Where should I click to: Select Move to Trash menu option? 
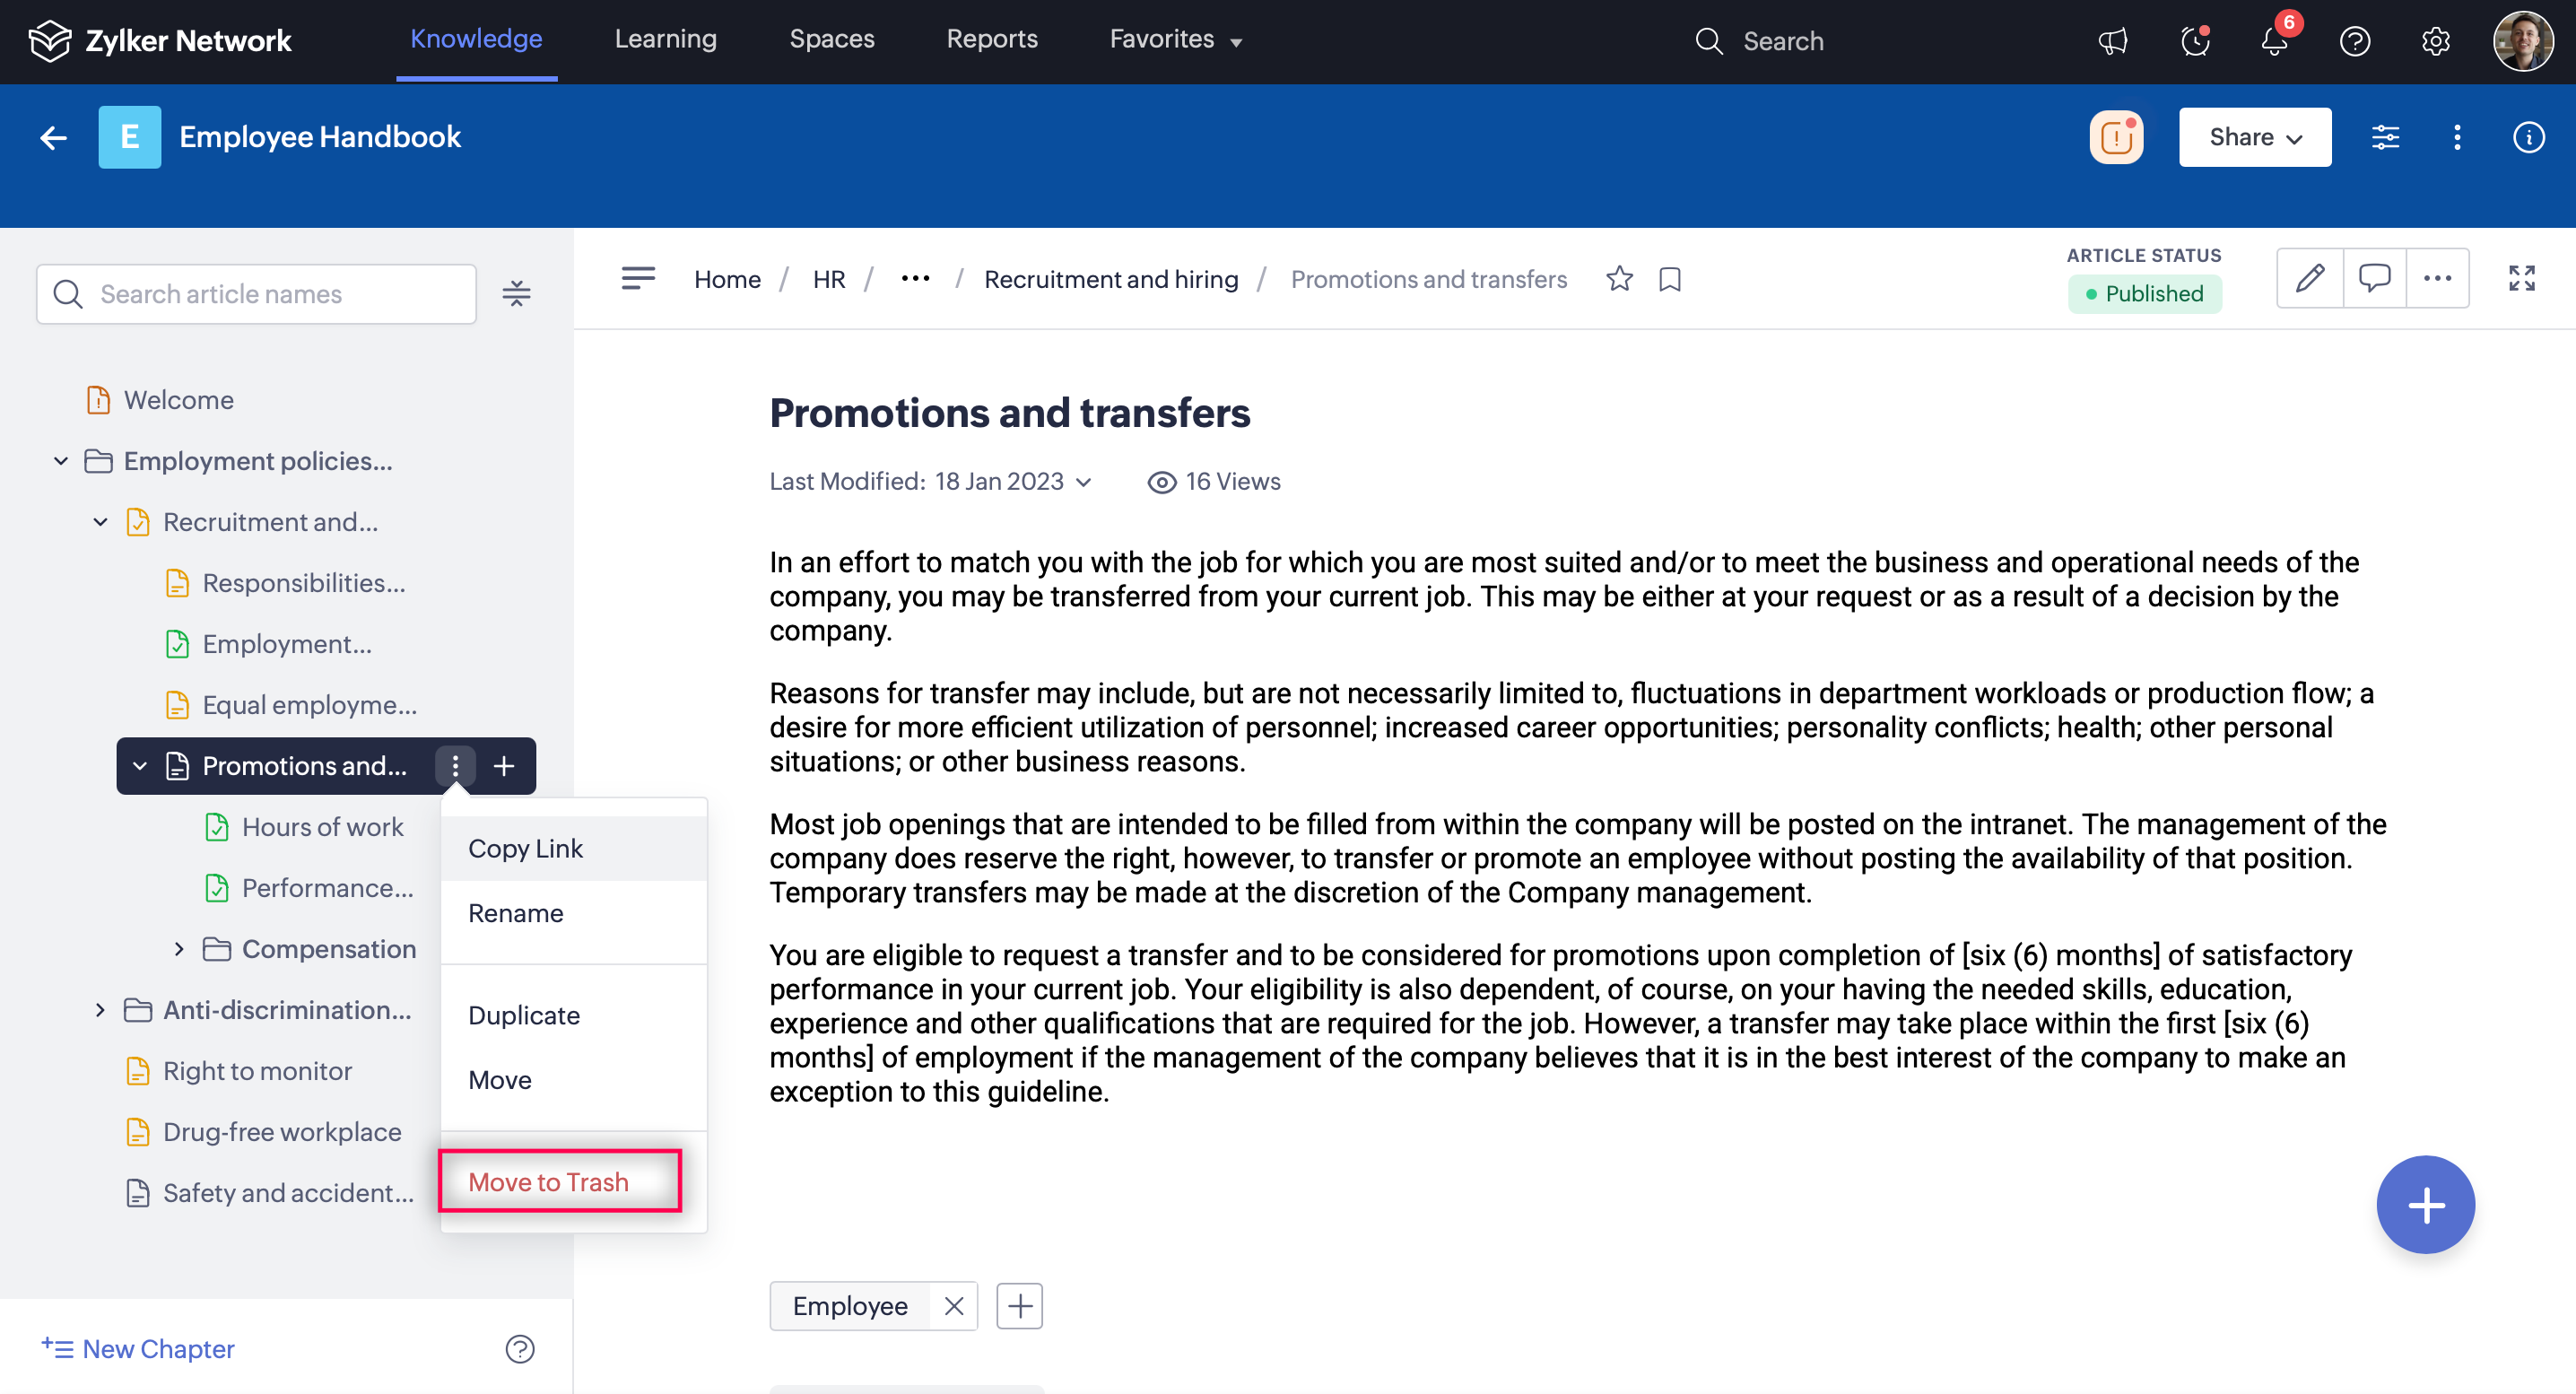click(548, 1182)
